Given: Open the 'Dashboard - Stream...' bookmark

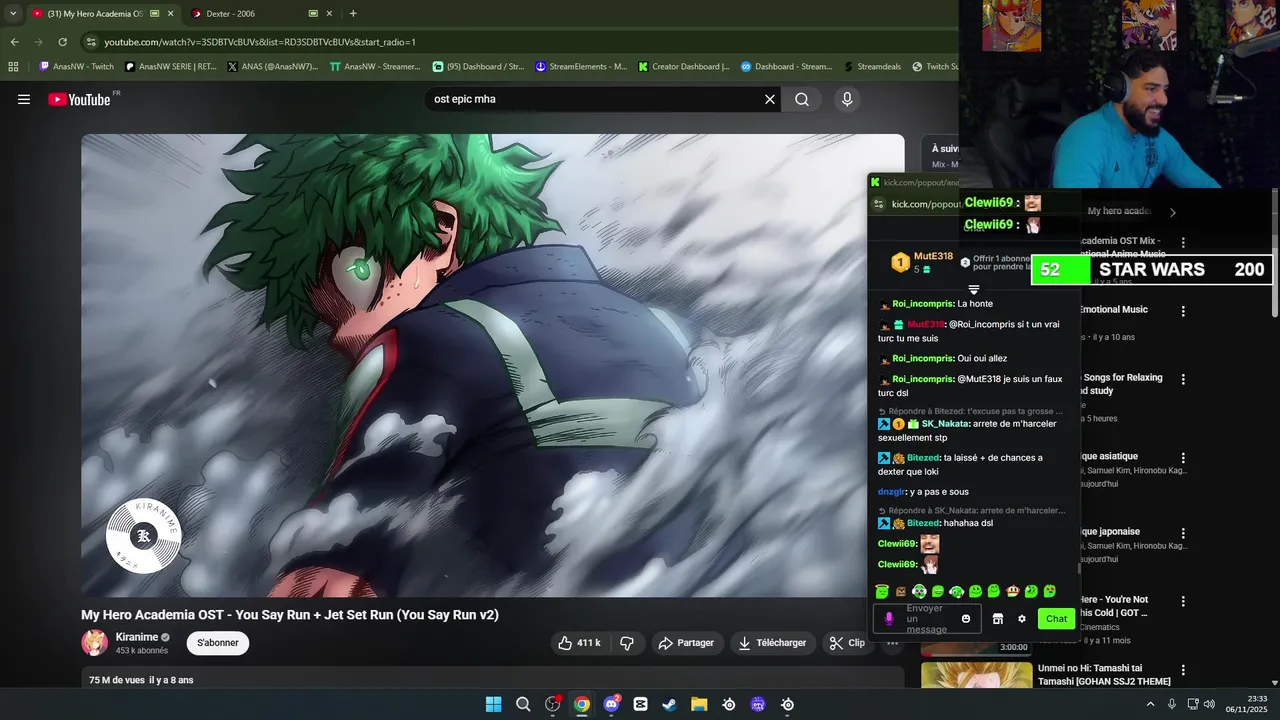Looking at the screenshot, I should 786,67.
